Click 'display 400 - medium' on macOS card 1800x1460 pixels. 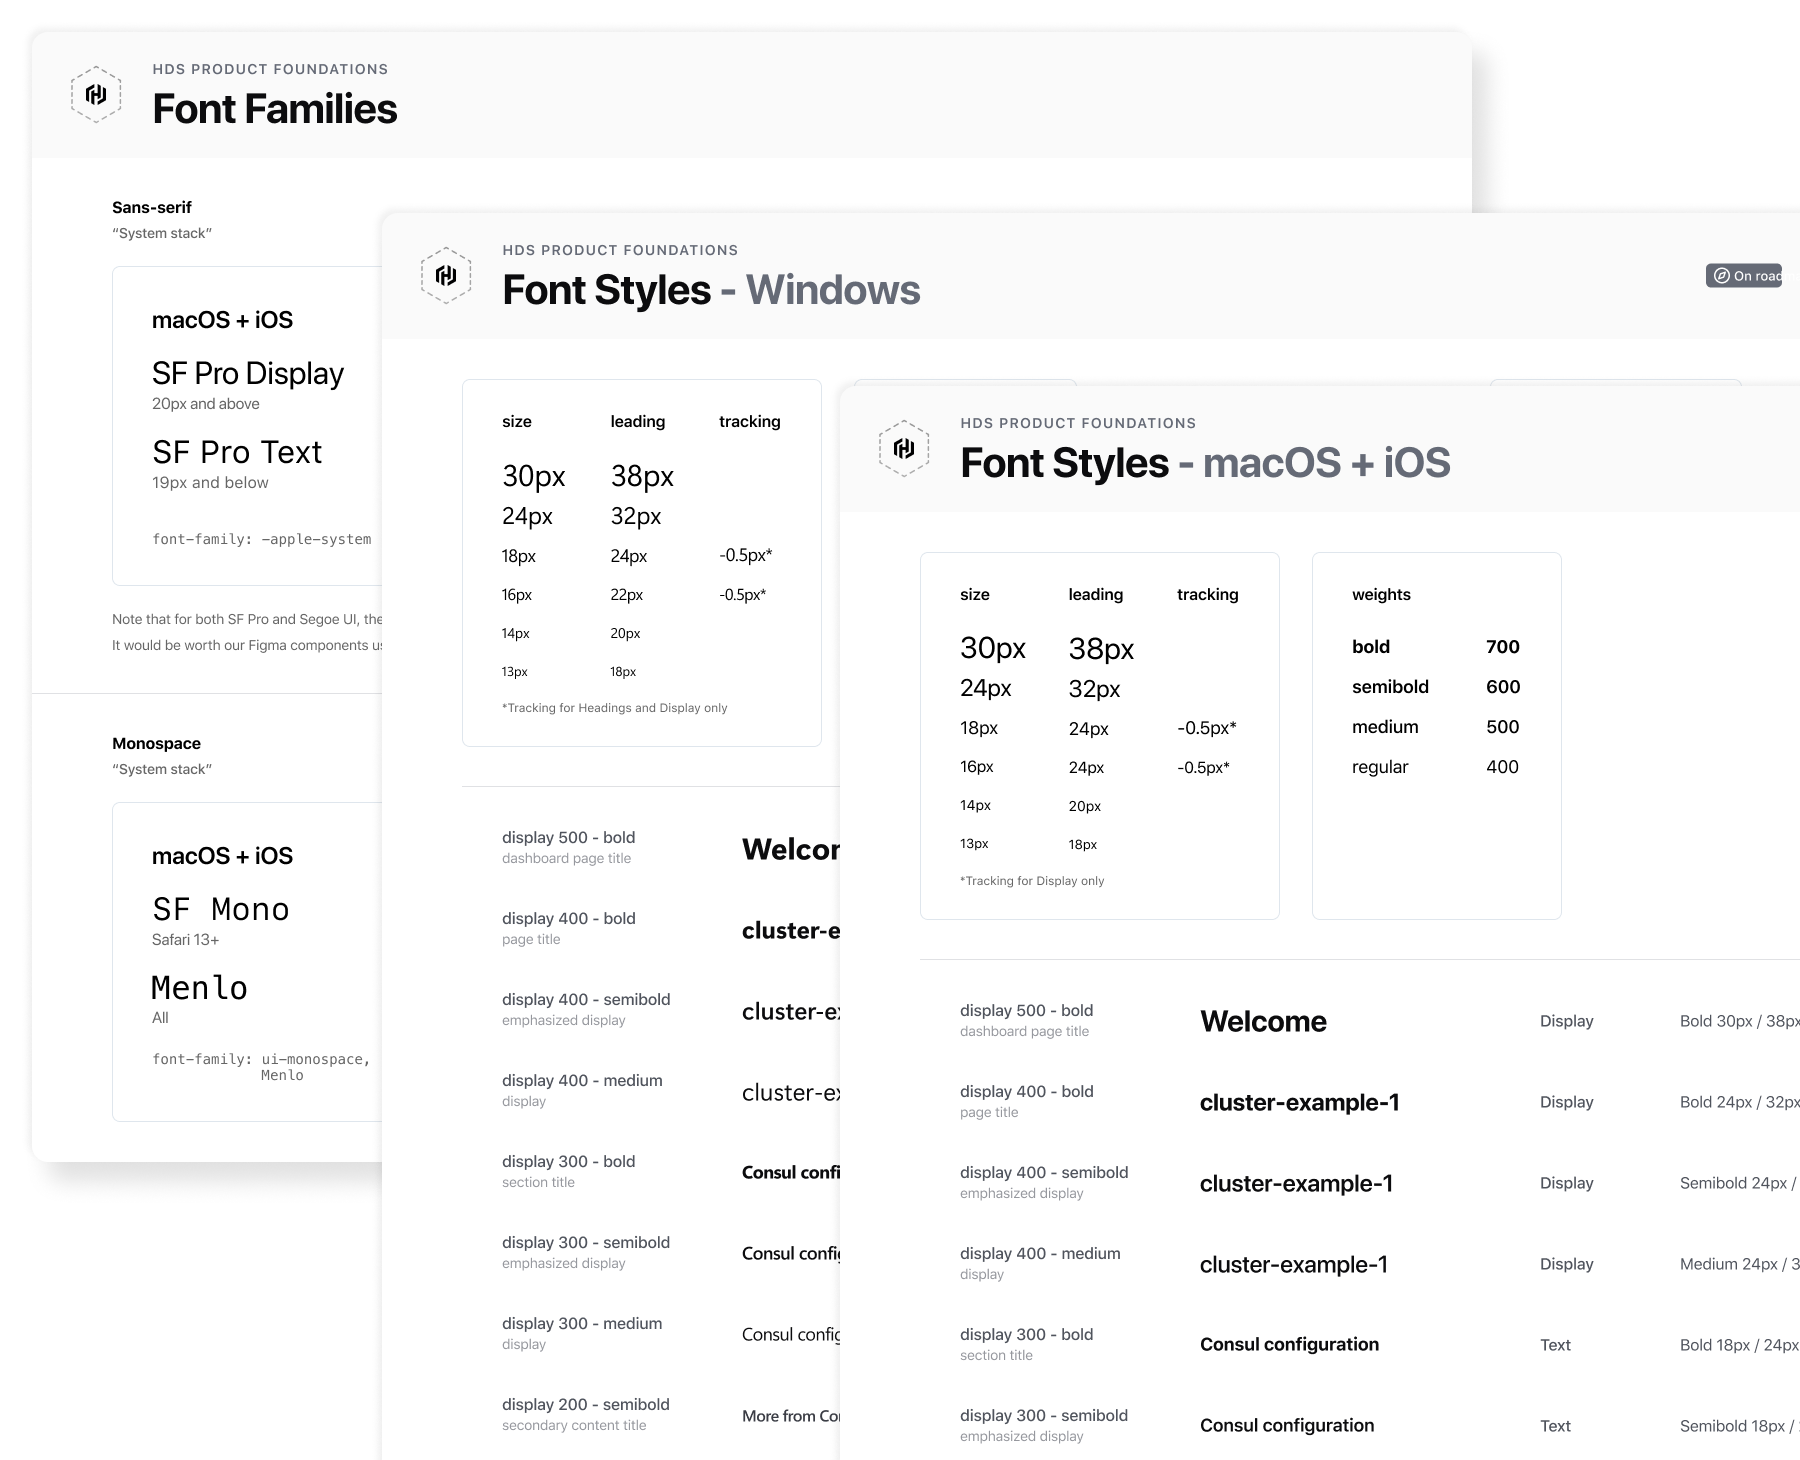click(x=1040, y=1254)
